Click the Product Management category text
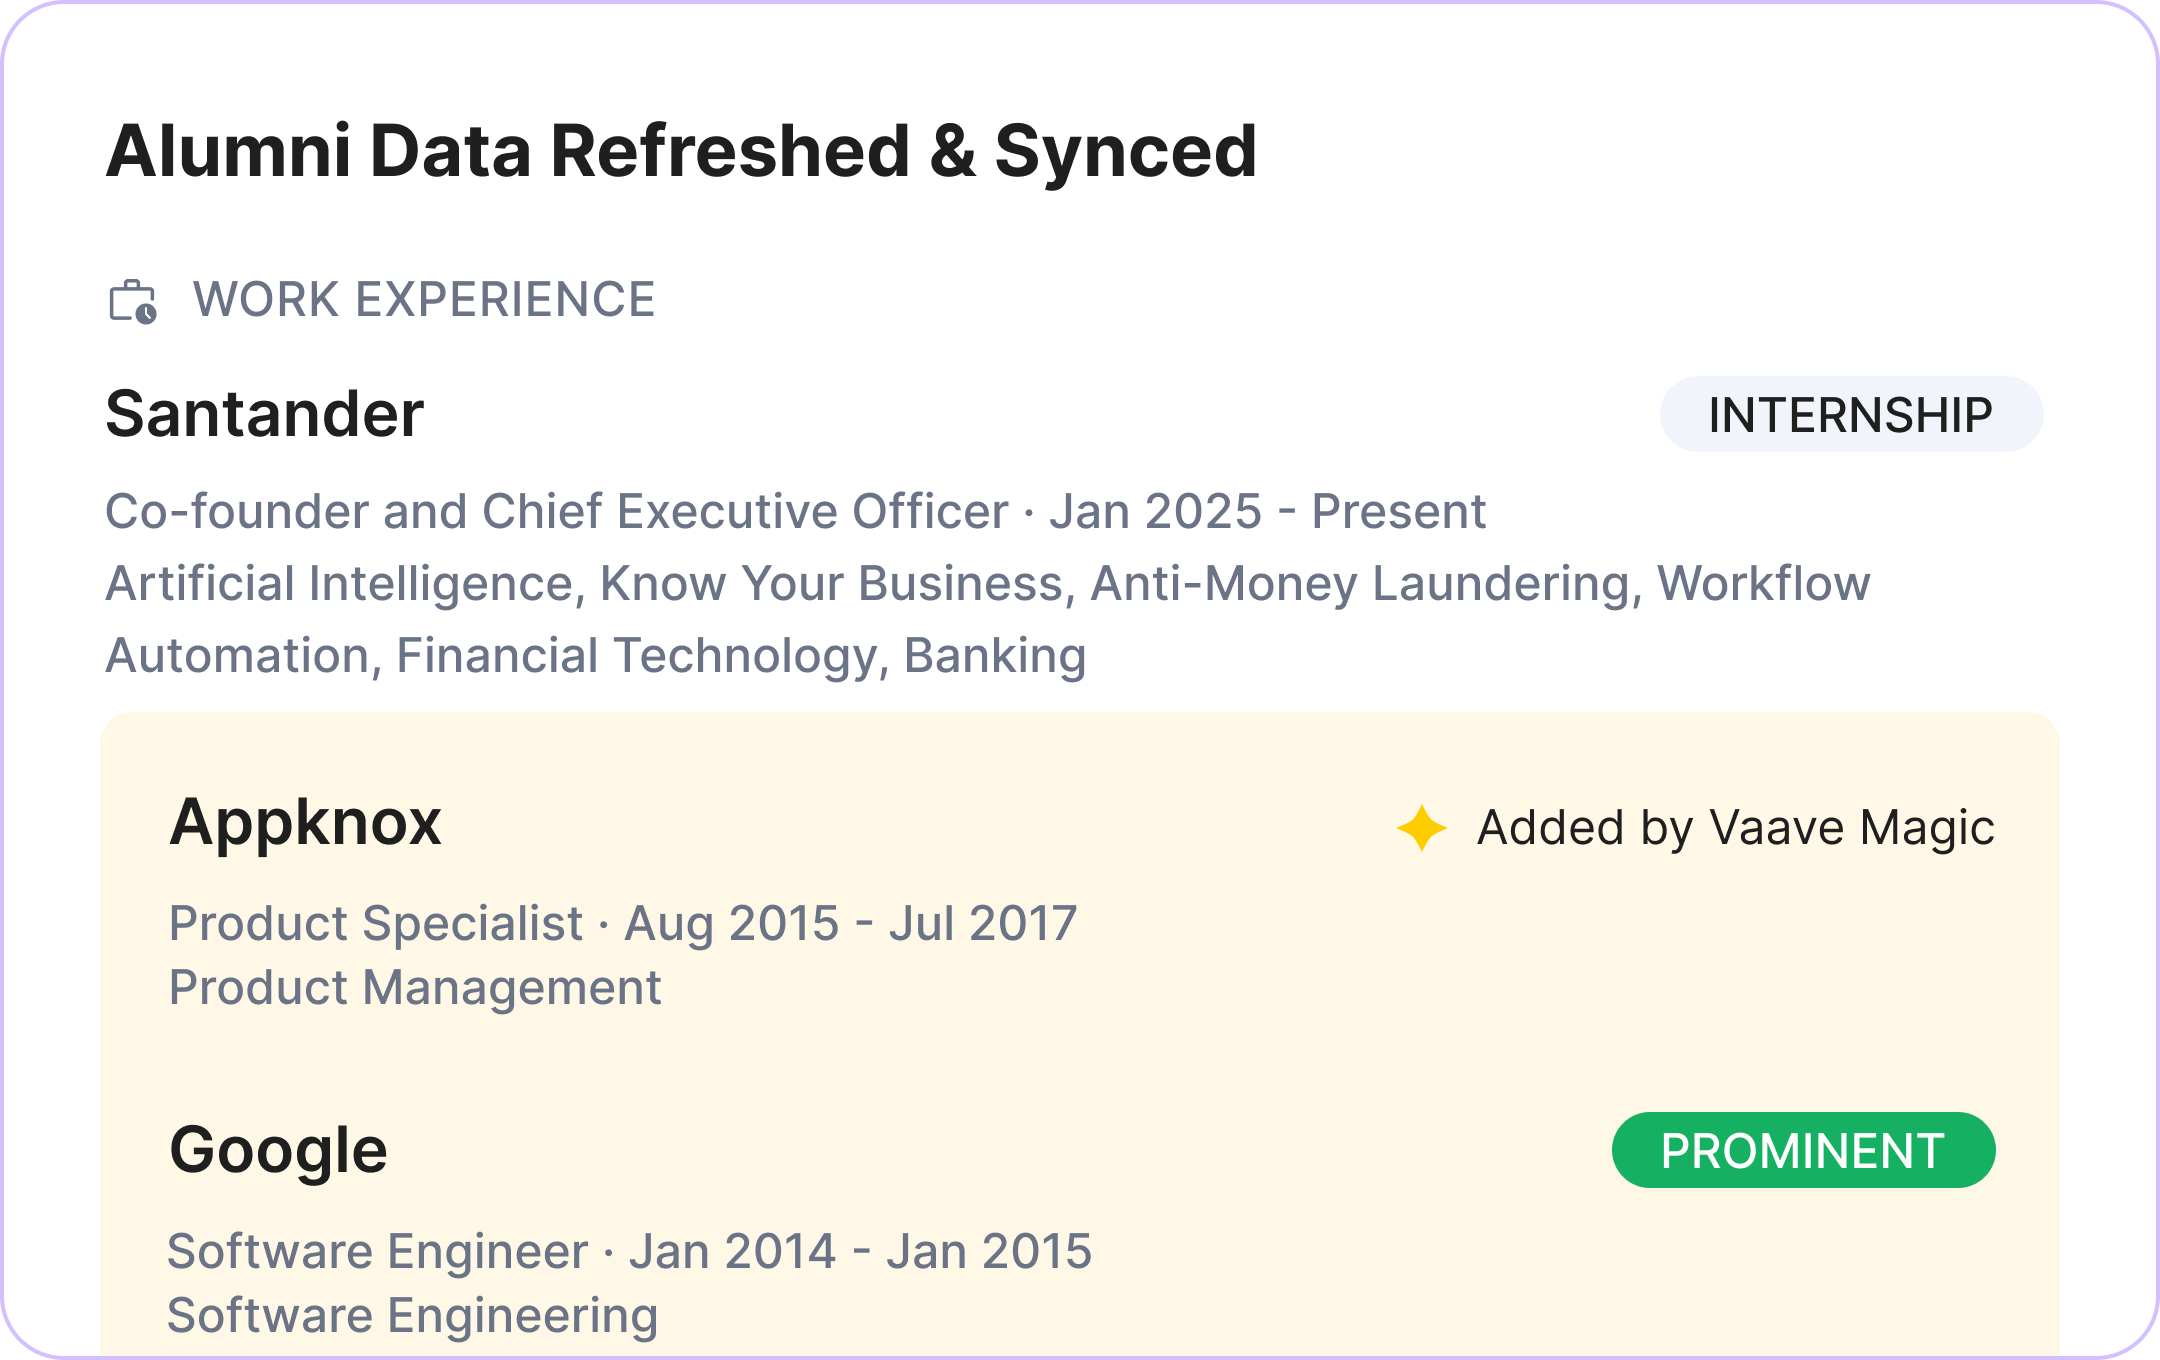This screenshot has height=1360, width=2160. click(x=415, y=988)
